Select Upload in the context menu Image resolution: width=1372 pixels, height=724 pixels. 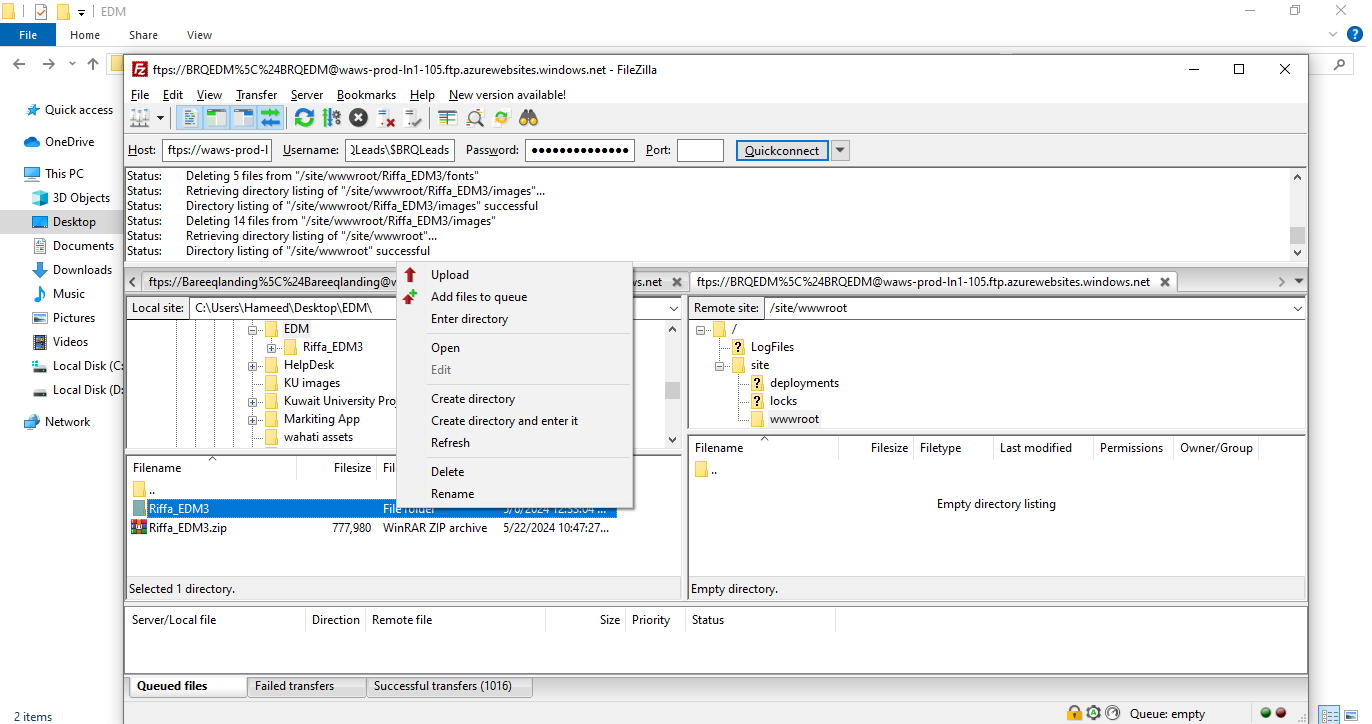click(x=449, y=275)
